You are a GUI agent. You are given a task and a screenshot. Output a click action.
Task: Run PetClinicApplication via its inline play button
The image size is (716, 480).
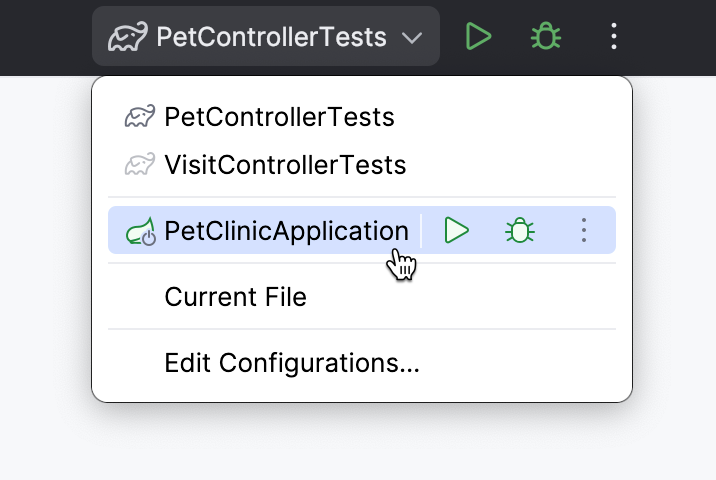click(457, 231)
